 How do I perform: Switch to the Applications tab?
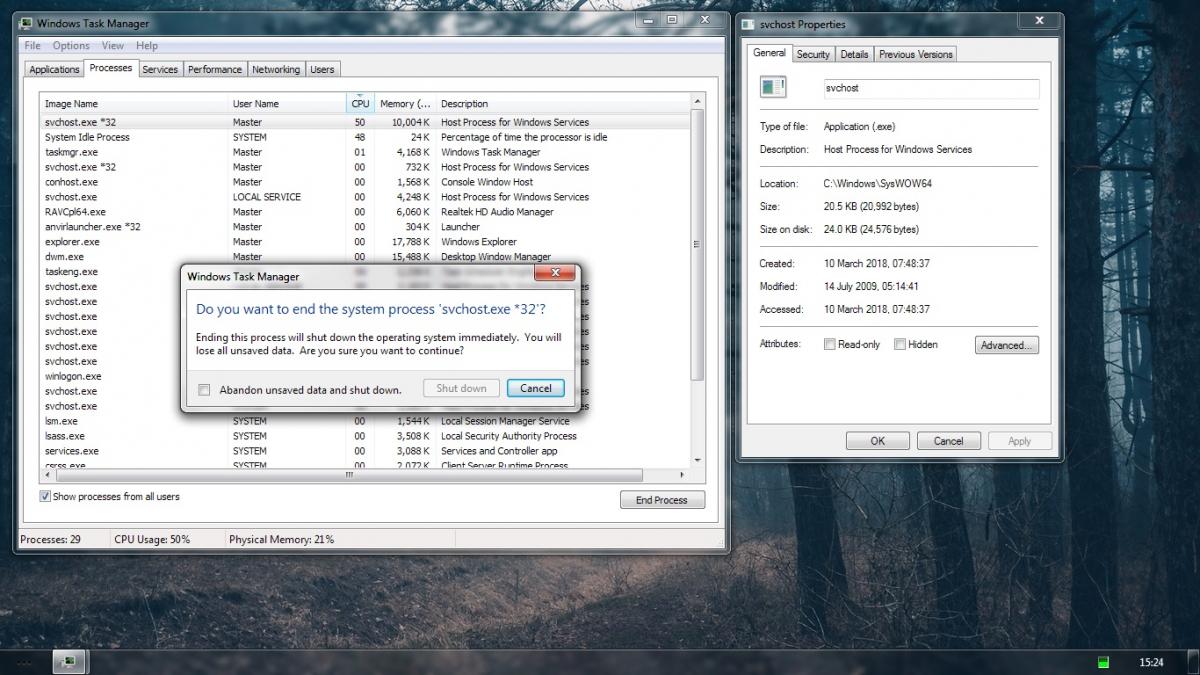click(x=54, y=70)
